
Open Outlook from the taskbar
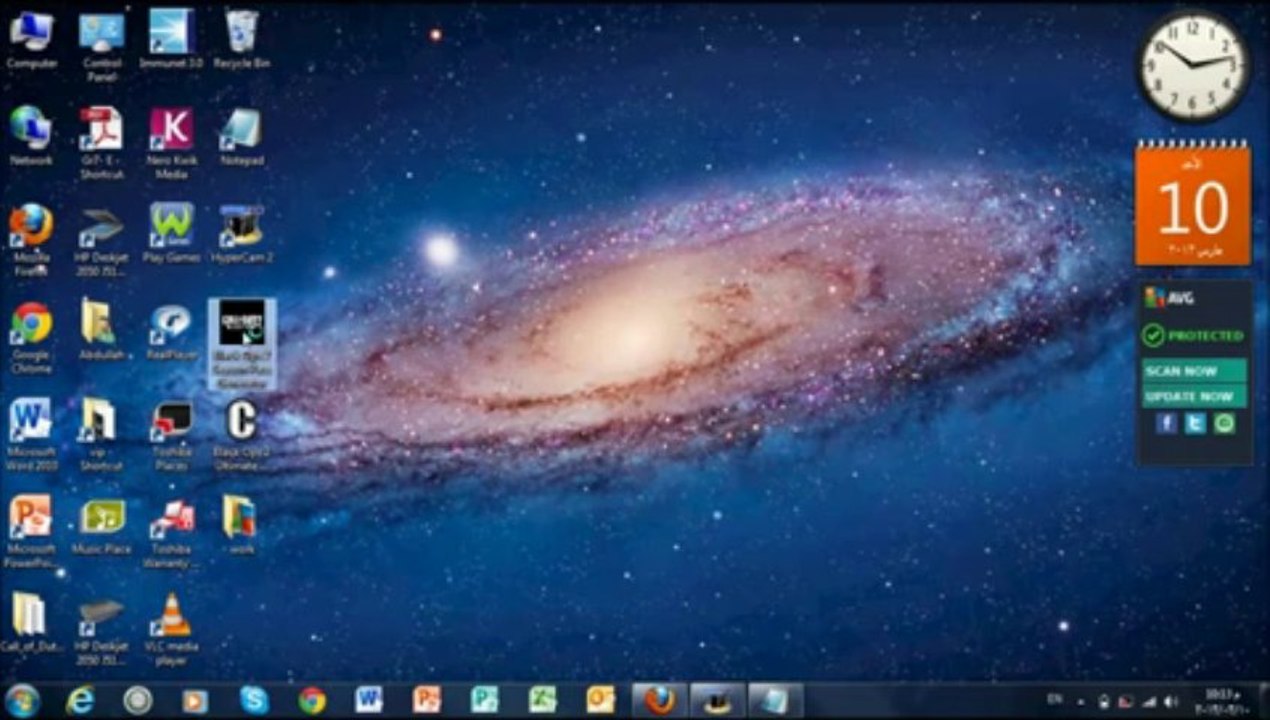point(601,700)
